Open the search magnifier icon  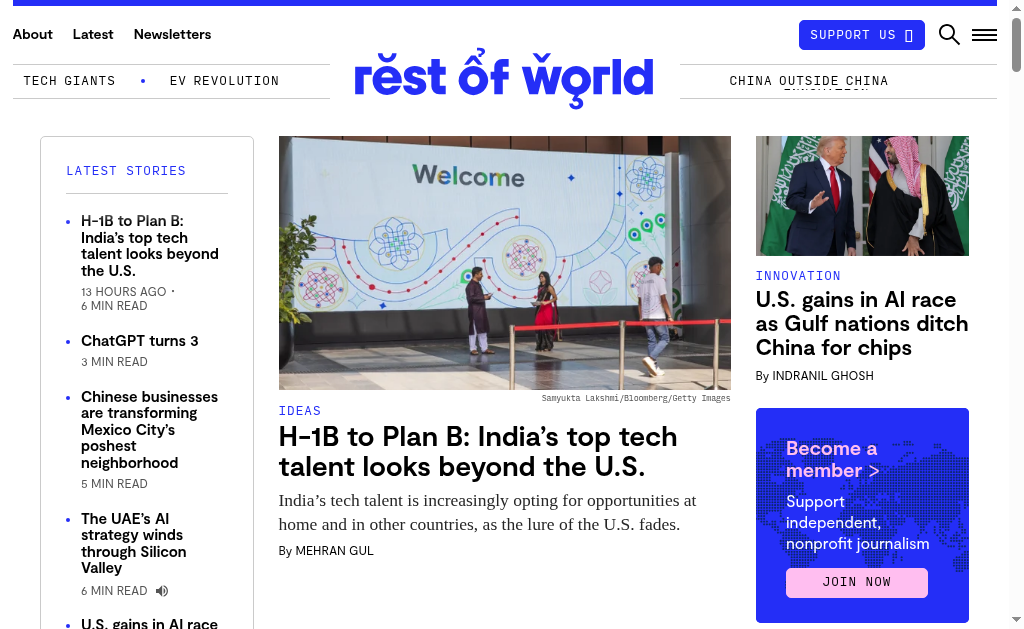point(949,35)
